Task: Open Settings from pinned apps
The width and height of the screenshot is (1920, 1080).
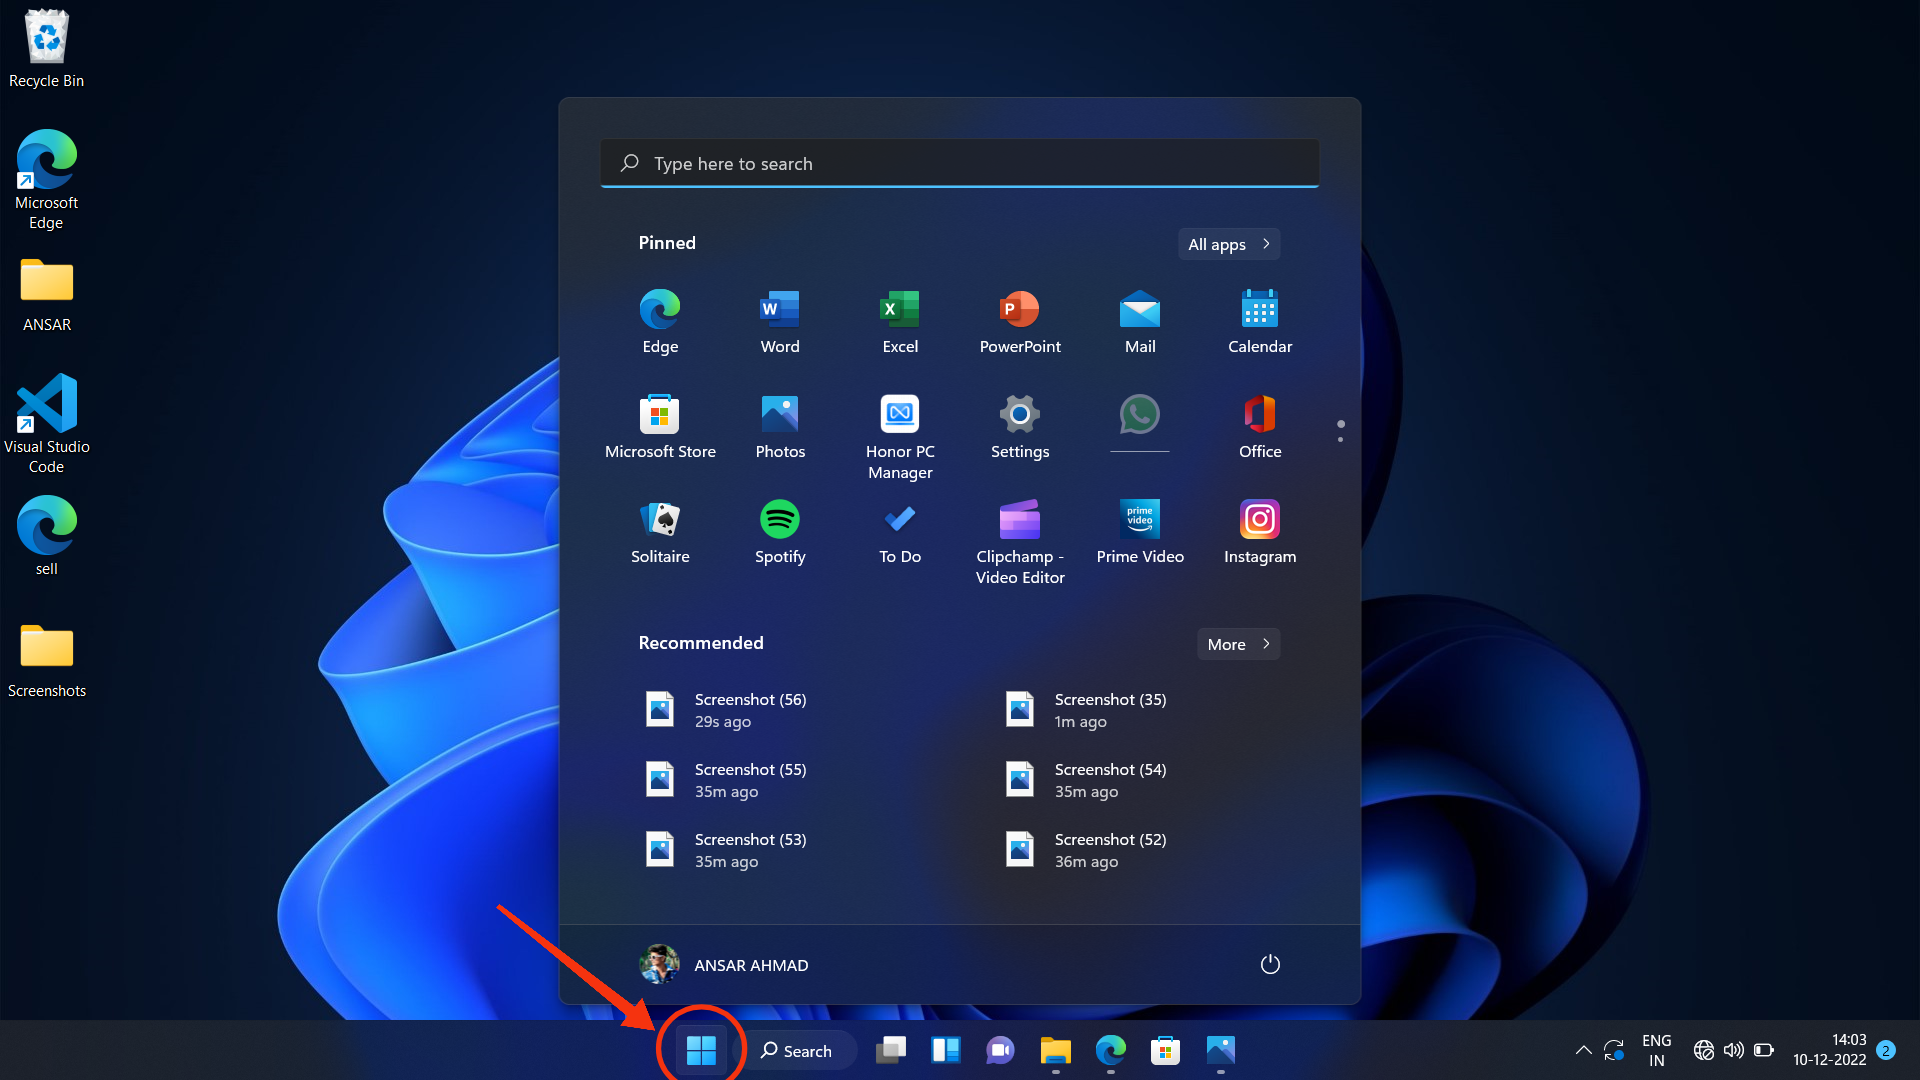Action: pyautogui.click(x=1020, y=427)
